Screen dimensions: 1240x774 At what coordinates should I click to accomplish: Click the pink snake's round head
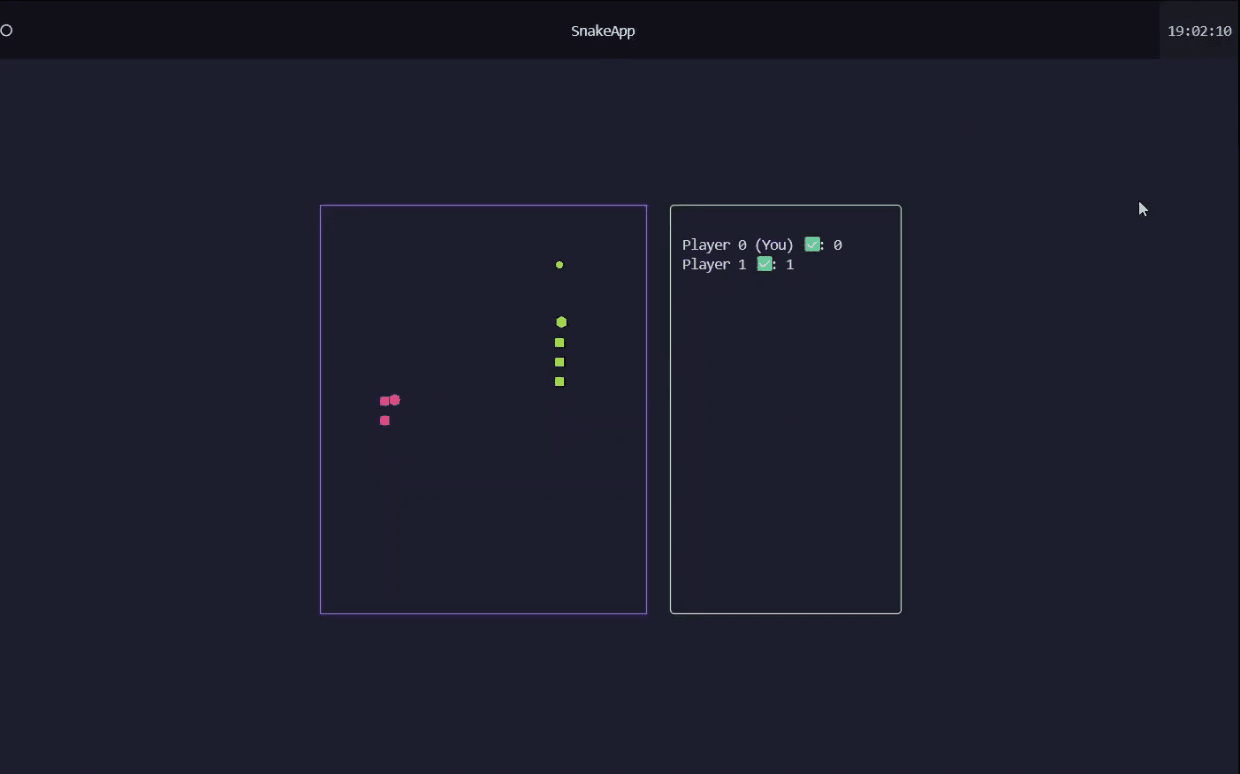395,400
